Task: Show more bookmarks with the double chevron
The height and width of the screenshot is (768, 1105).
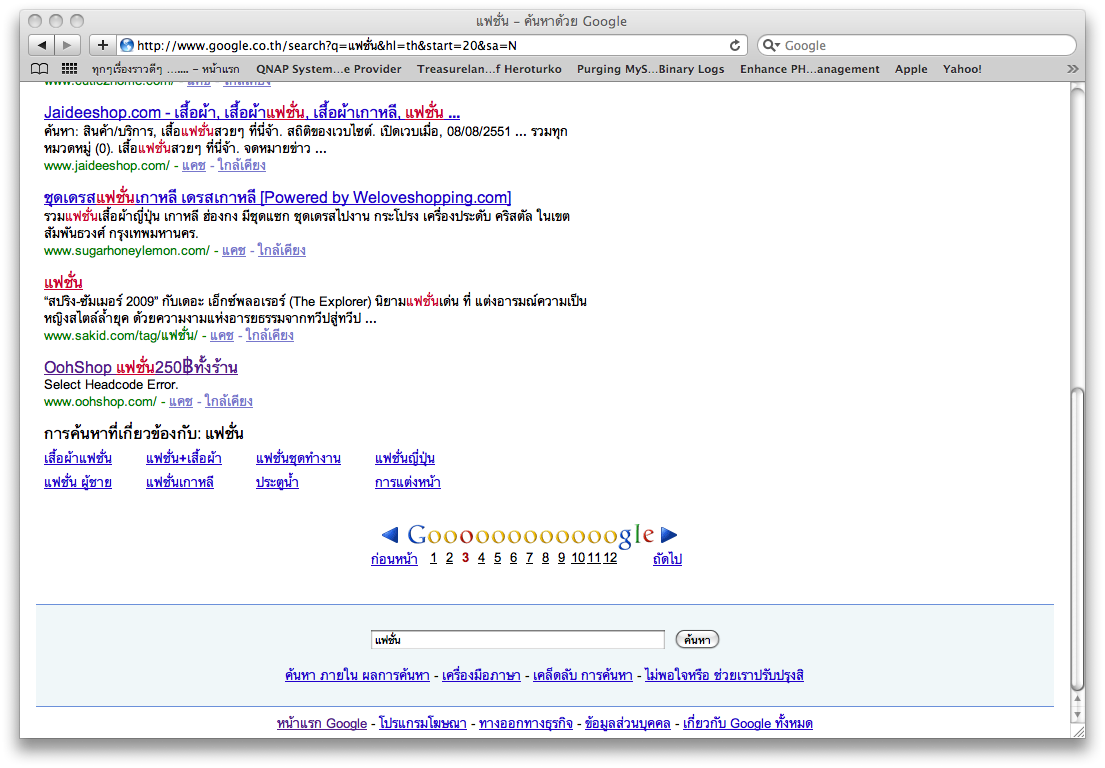Action: [x=1073, y=69]
